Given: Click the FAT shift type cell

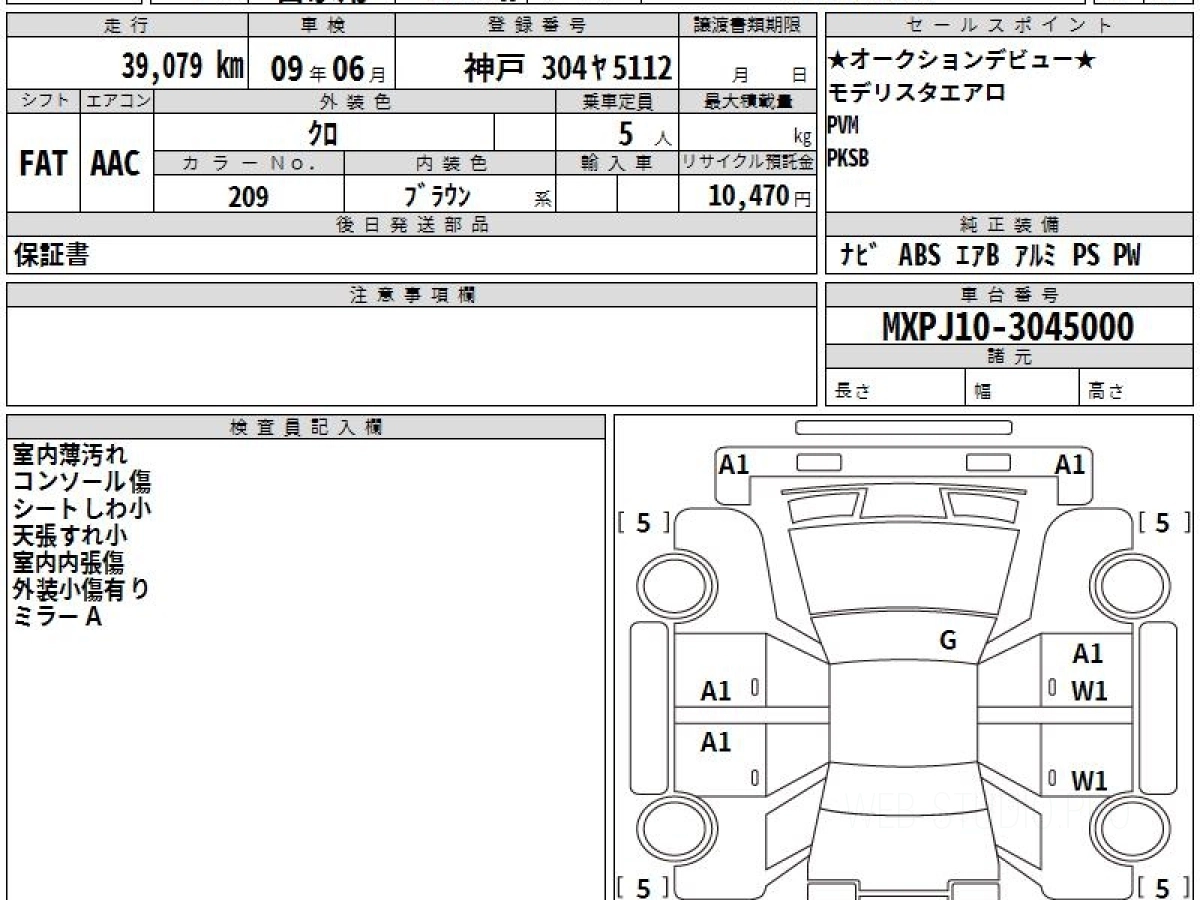Looking at the screenshot, I should 43,164.
